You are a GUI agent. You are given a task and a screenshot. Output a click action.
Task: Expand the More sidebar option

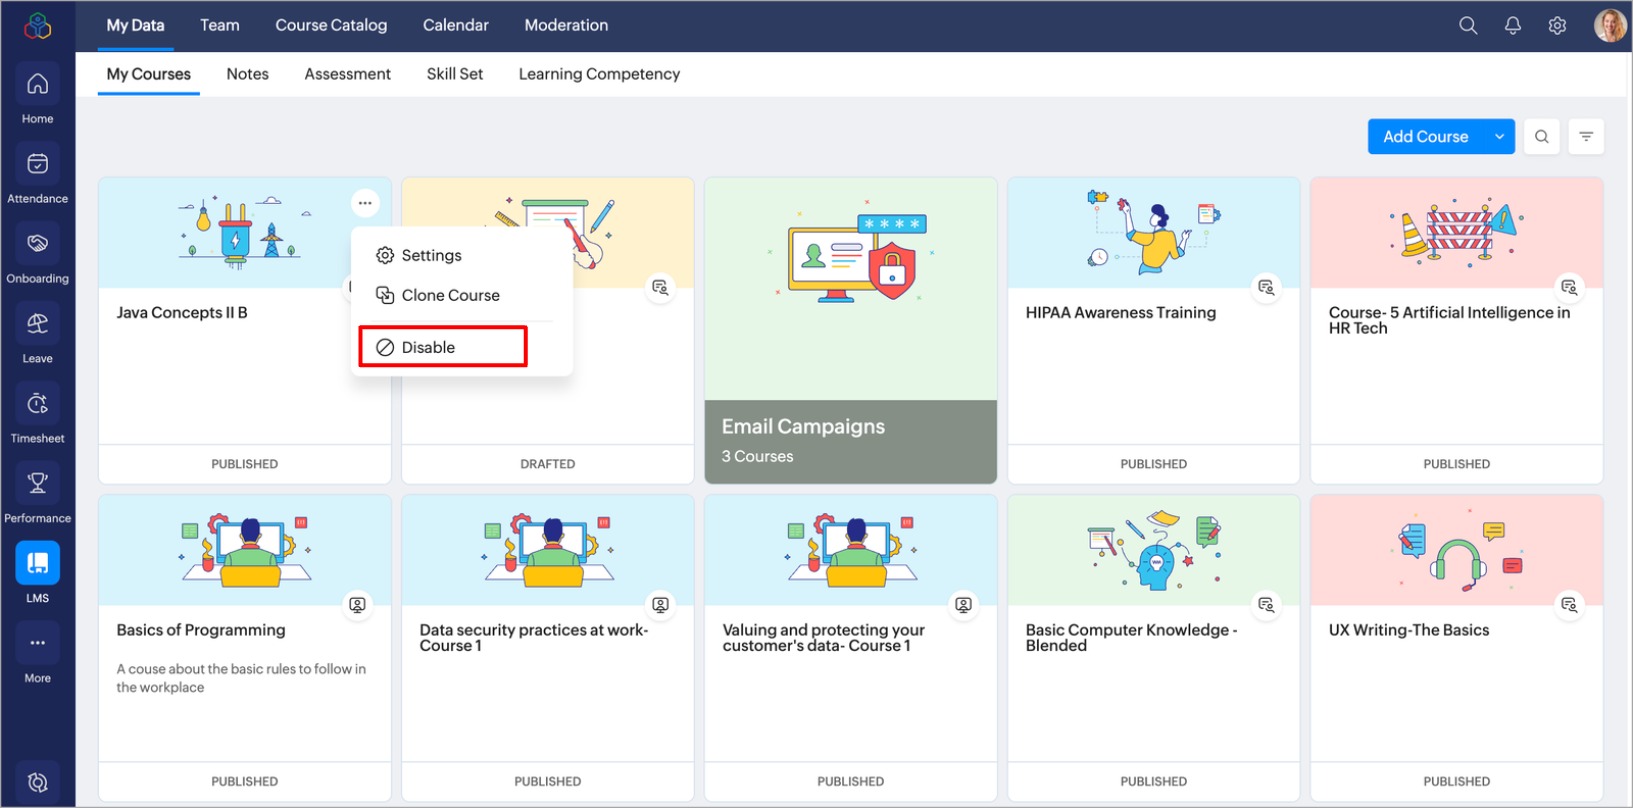(37, 644)
